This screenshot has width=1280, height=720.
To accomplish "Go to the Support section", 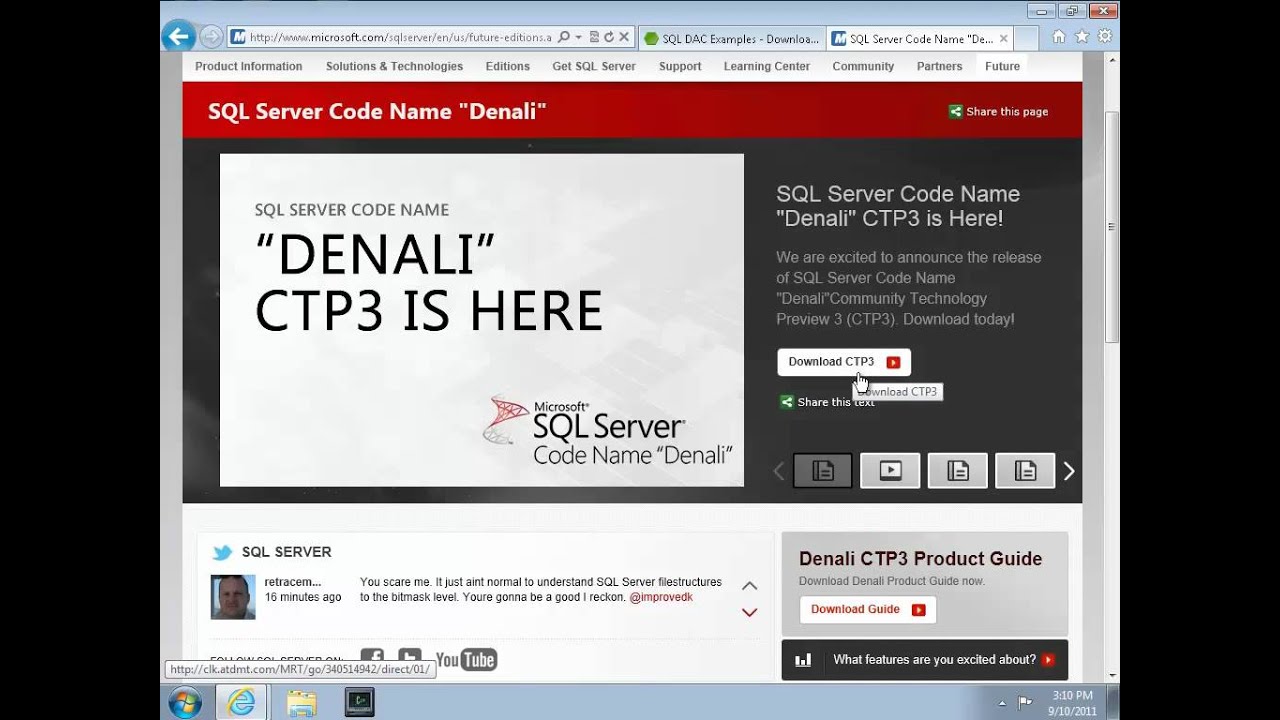I will (680, 66).
